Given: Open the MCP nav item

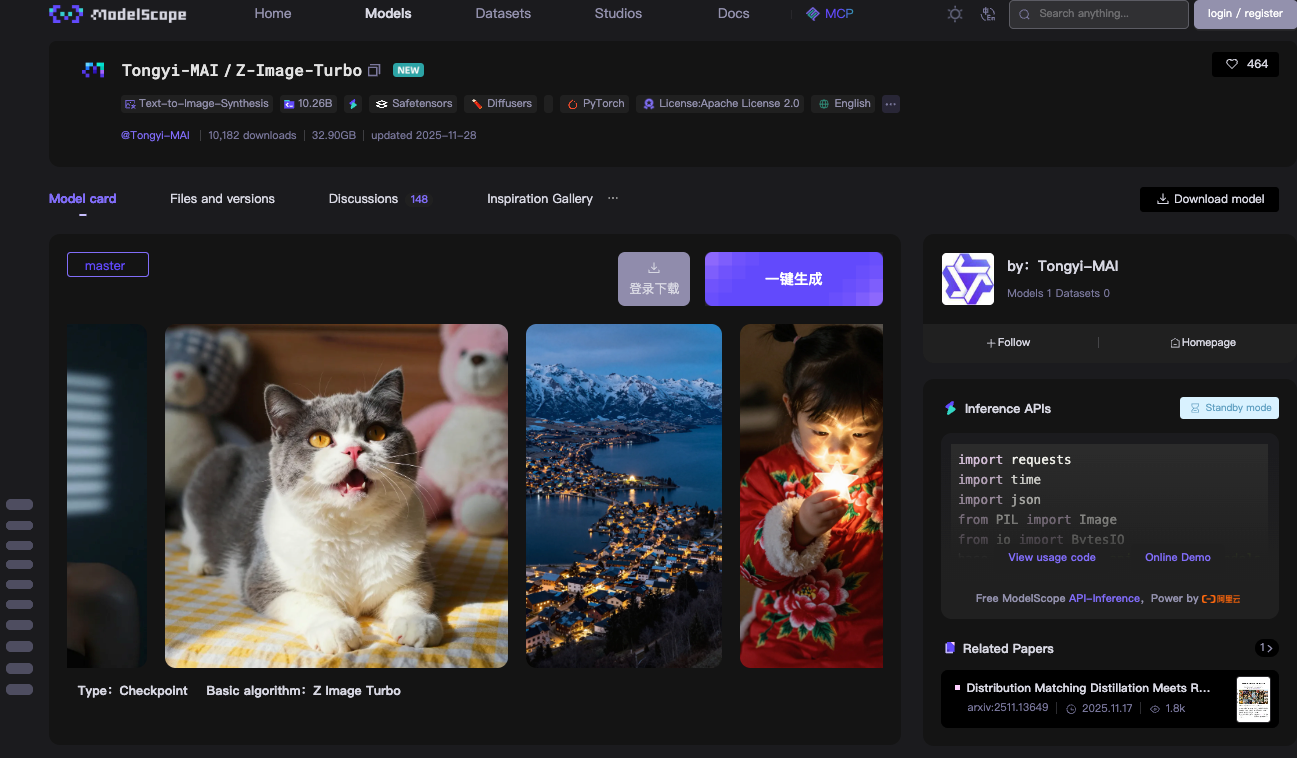Looking at the screenshot, I should [830, 14].
